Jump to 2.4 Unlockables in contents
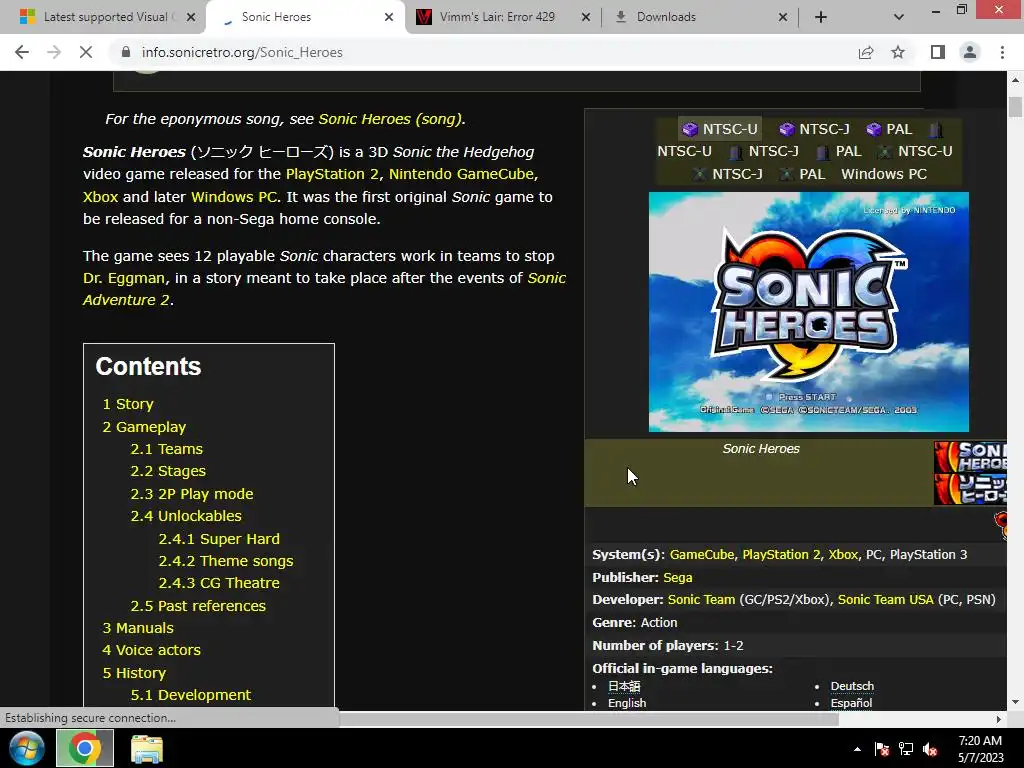 [x=186, y=516]
